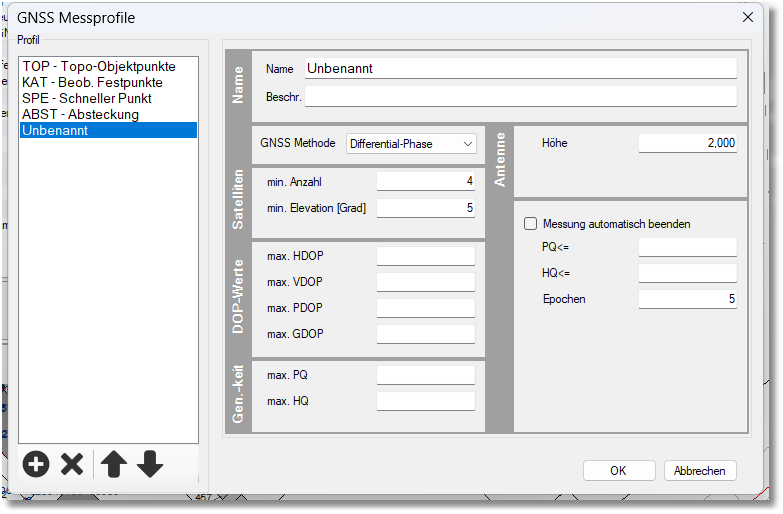This screenshot has width=783, height=514.
Task: Click the Epochen value field
Action: point(687,299)
